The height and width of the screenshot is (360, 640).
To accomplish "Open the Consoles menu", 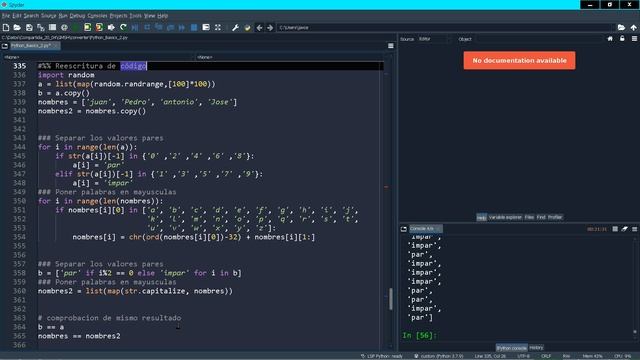I will (97, 16).
